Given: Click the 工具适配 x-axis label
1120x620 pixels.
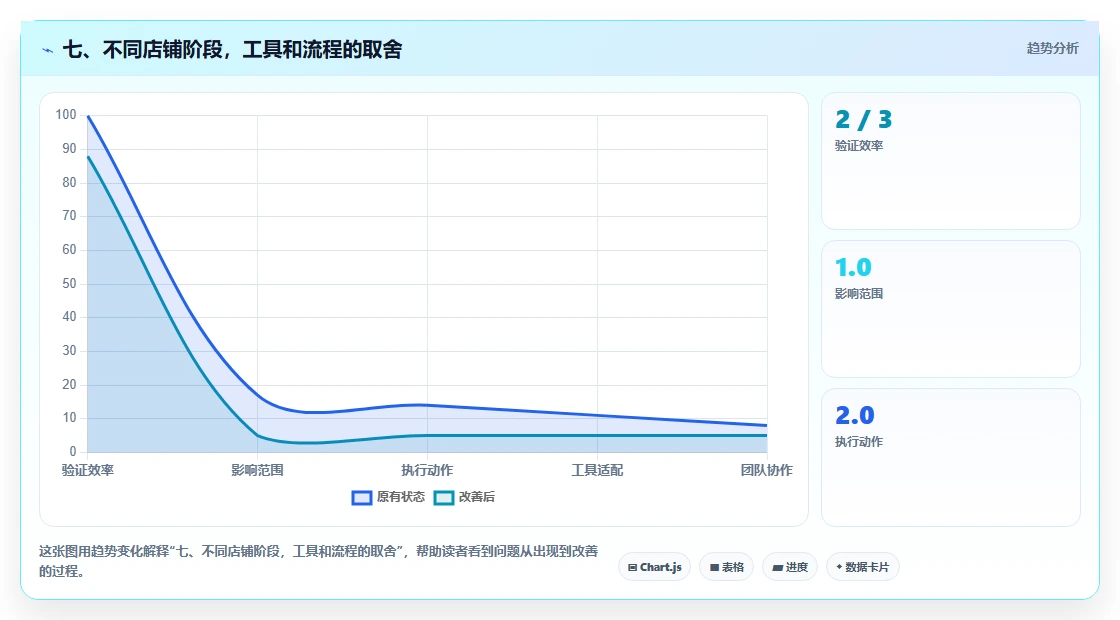Looking at the screenshot, I should point(597,470).
